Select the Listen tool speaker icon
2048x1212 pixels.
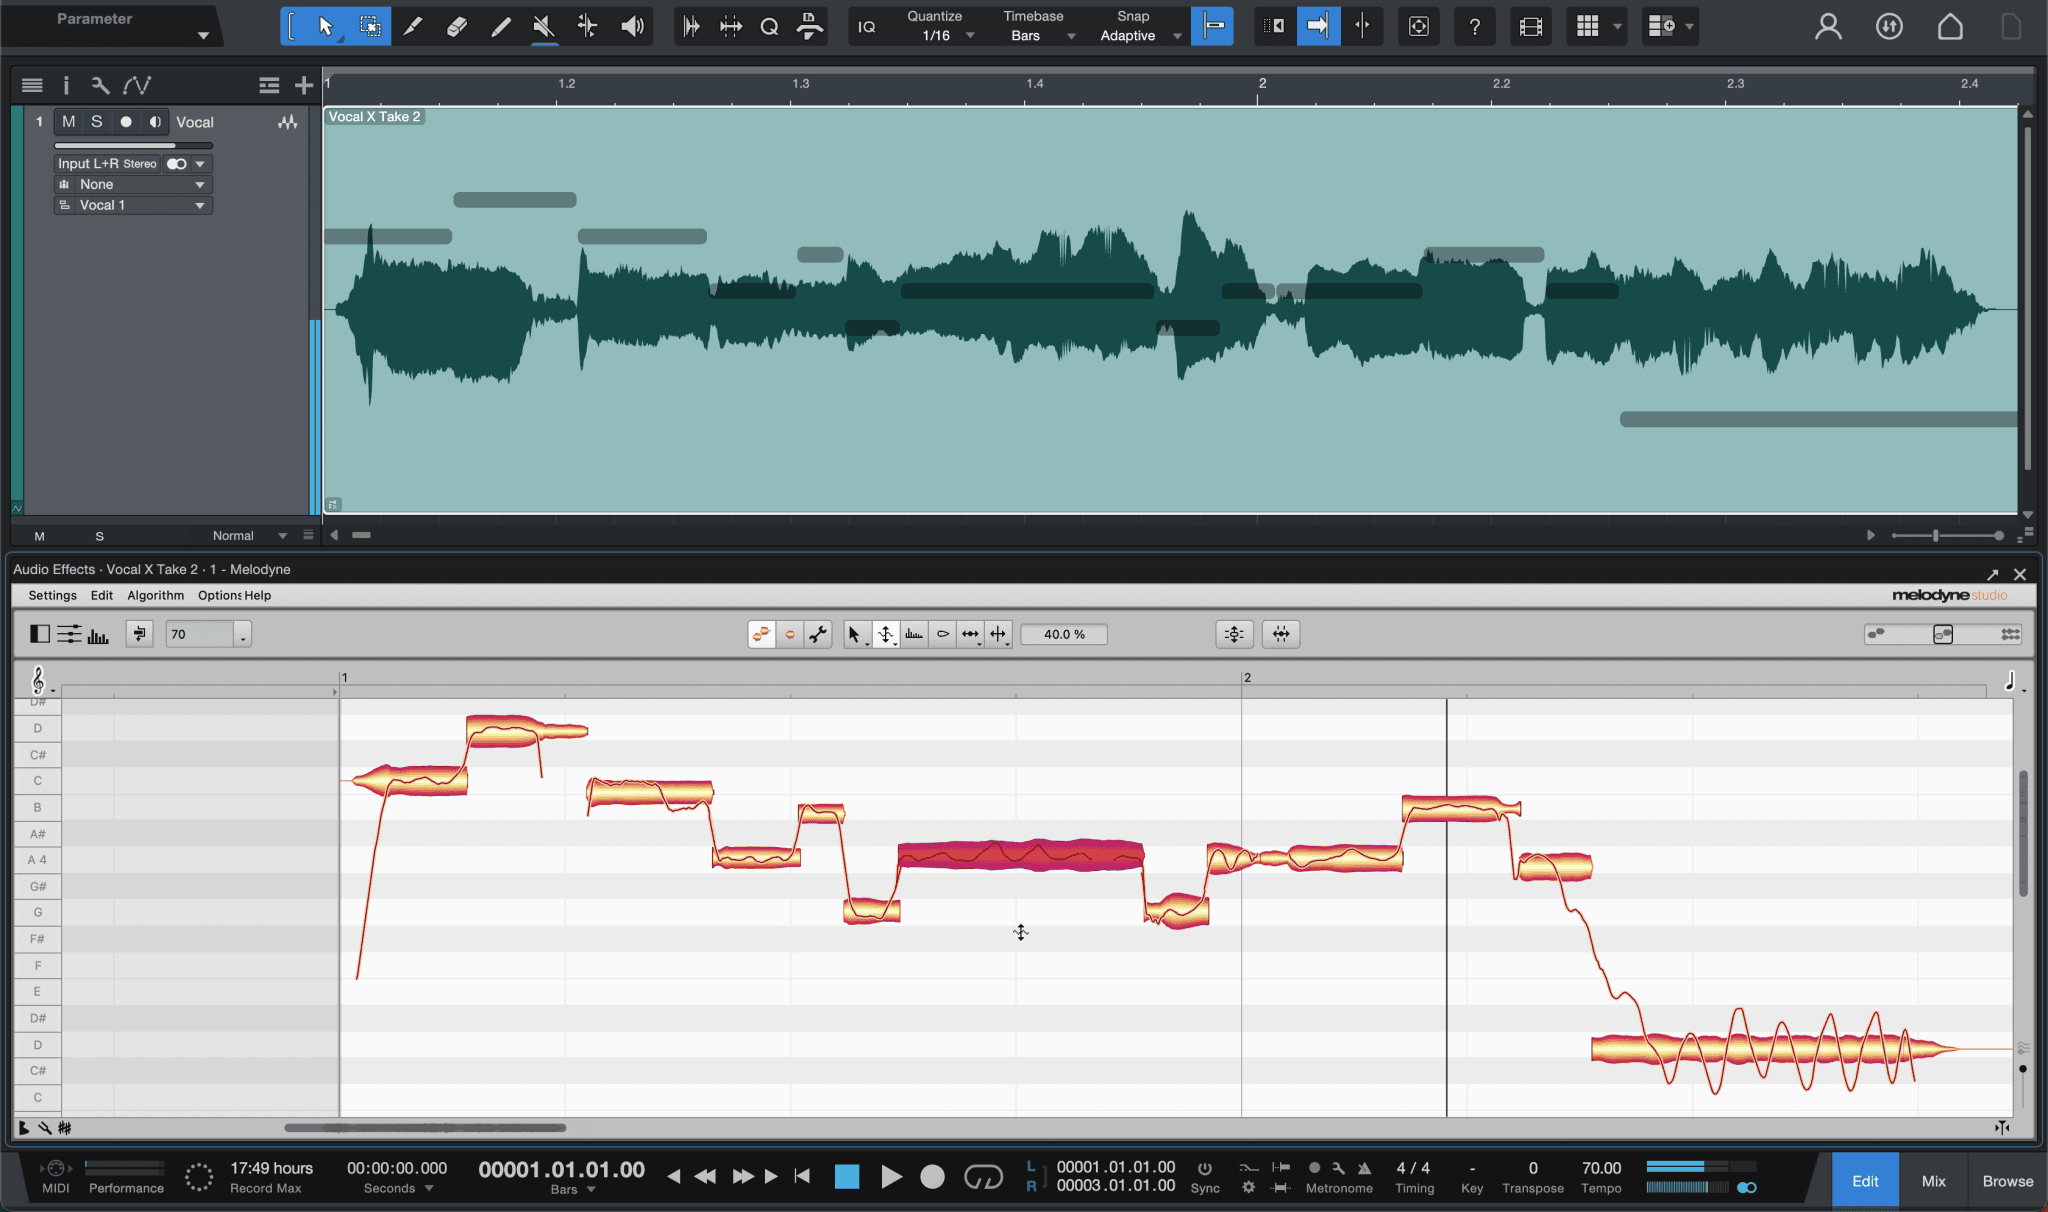click(x=632, y=26)
